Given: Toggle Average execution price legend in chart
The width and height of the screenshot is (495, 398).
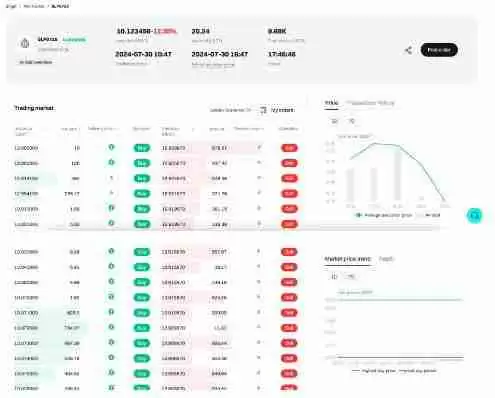Looking at the screenshot, I should [384, 215].
